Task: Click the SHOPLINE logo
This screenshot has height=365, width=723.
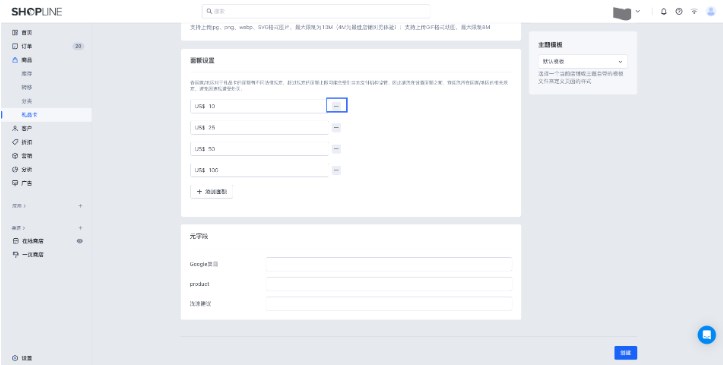Action: (37, 12)
